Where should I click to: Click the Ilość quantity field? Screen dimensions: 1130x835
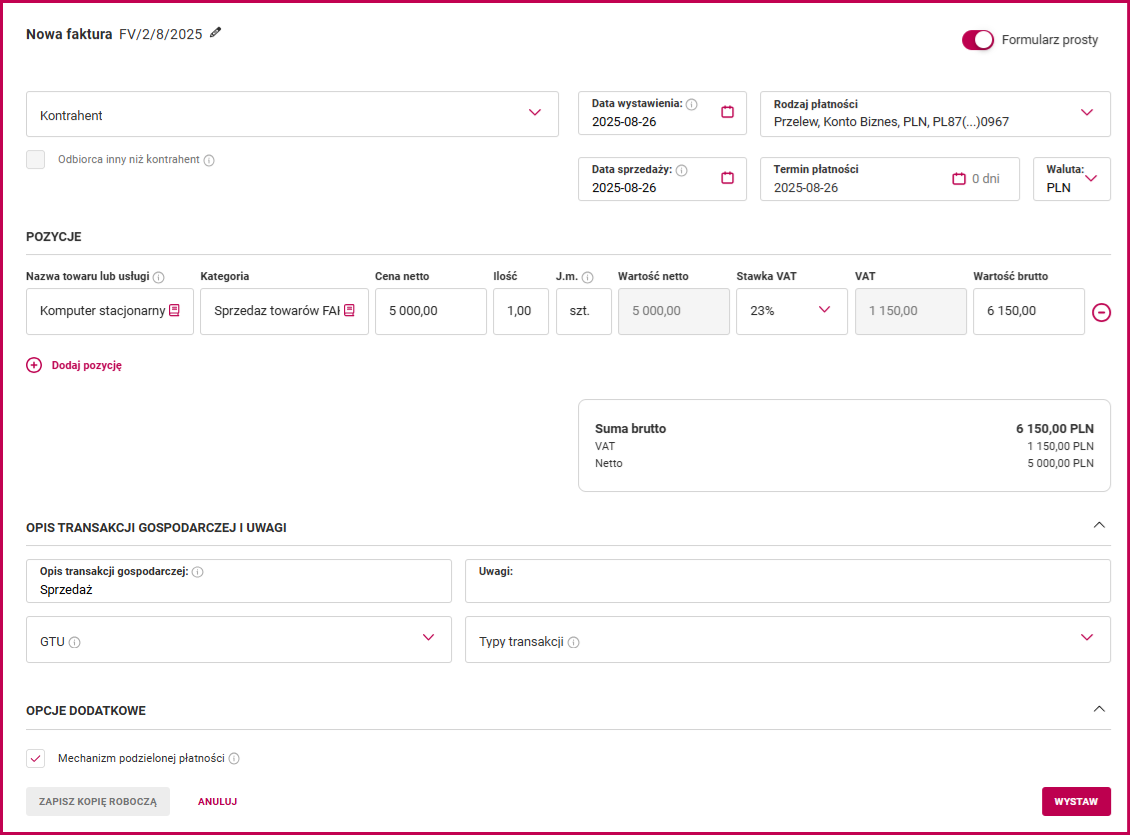tap(520, 311)
